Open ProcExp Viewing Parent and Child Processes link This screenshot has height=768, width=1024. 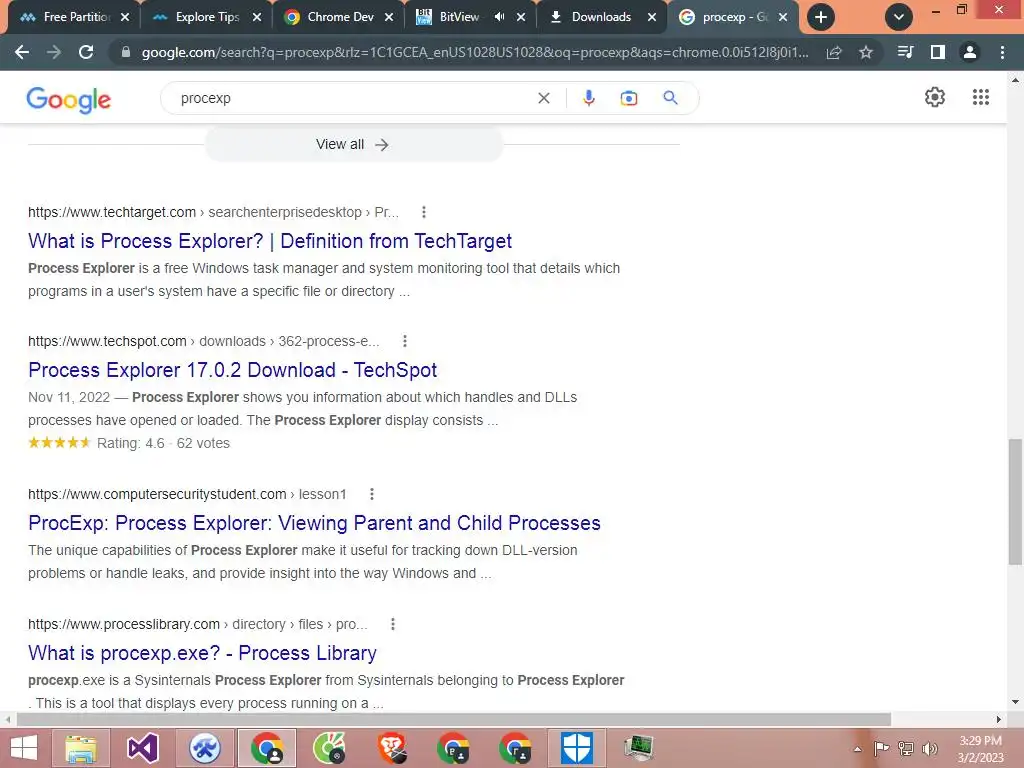(x=314, y=523)
